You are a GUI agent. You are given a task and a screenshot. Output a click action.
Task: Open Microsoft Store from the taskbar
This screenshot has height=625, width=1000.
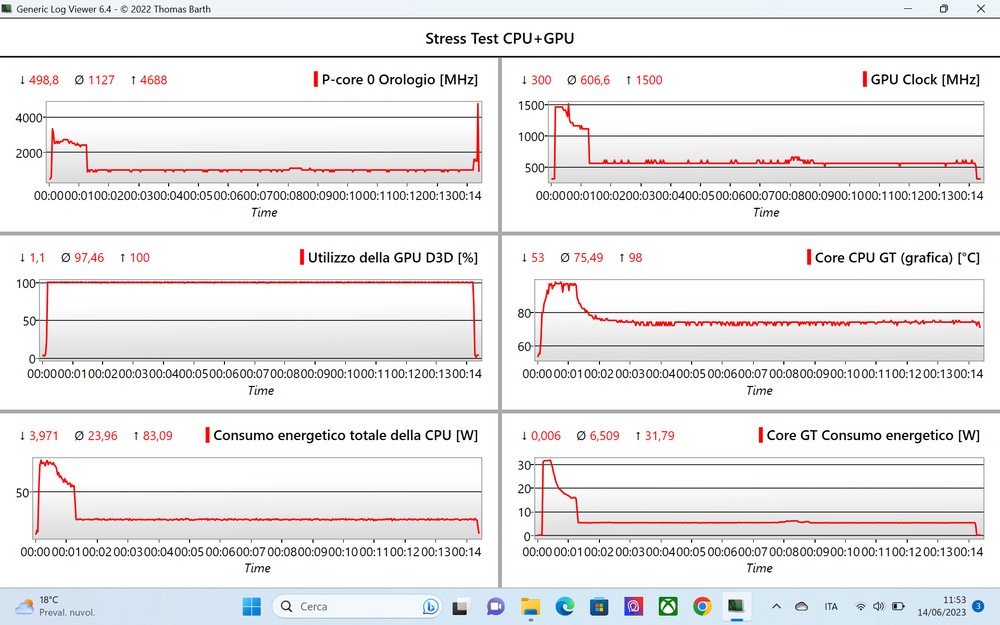coord(599,606)
